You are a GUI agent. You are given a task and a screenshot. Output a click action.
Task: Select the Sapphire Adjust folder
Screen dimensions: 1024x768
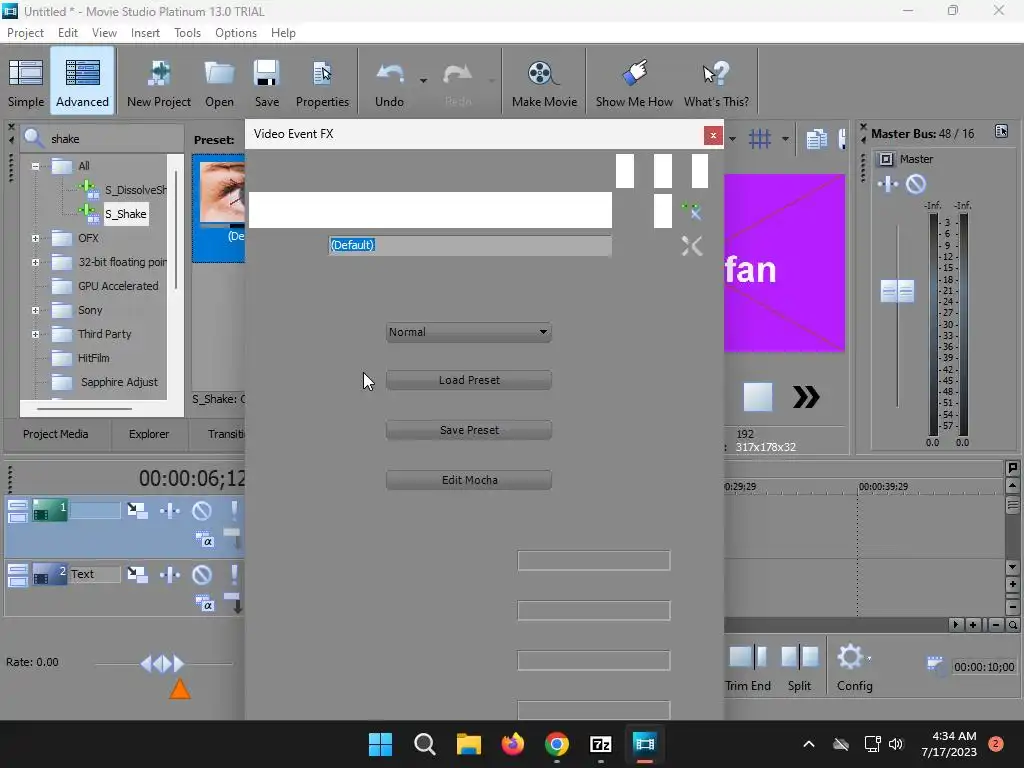pos(119,382)
